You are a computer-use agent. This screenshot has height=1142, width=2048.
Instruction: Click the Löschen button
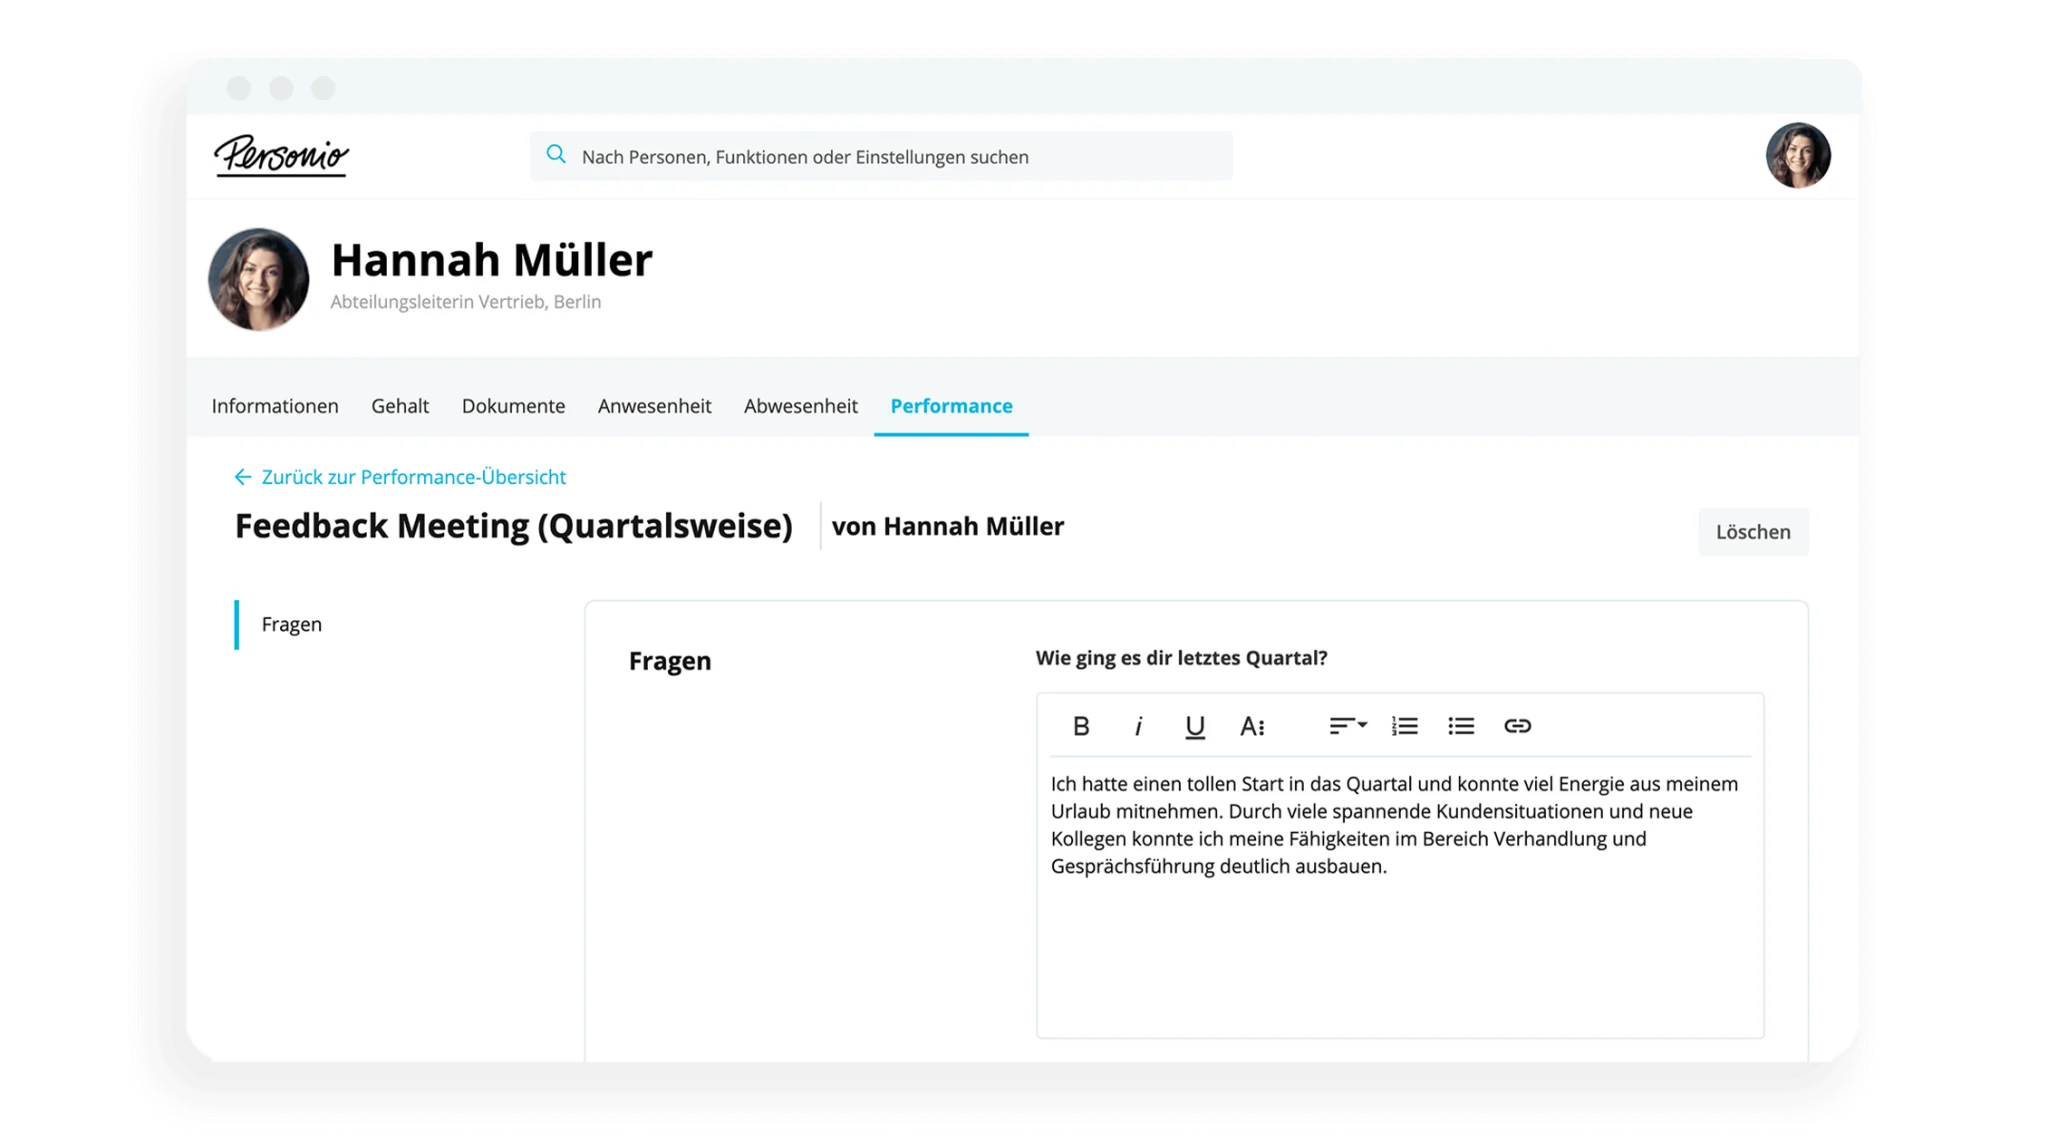[x=1754, y=532]
